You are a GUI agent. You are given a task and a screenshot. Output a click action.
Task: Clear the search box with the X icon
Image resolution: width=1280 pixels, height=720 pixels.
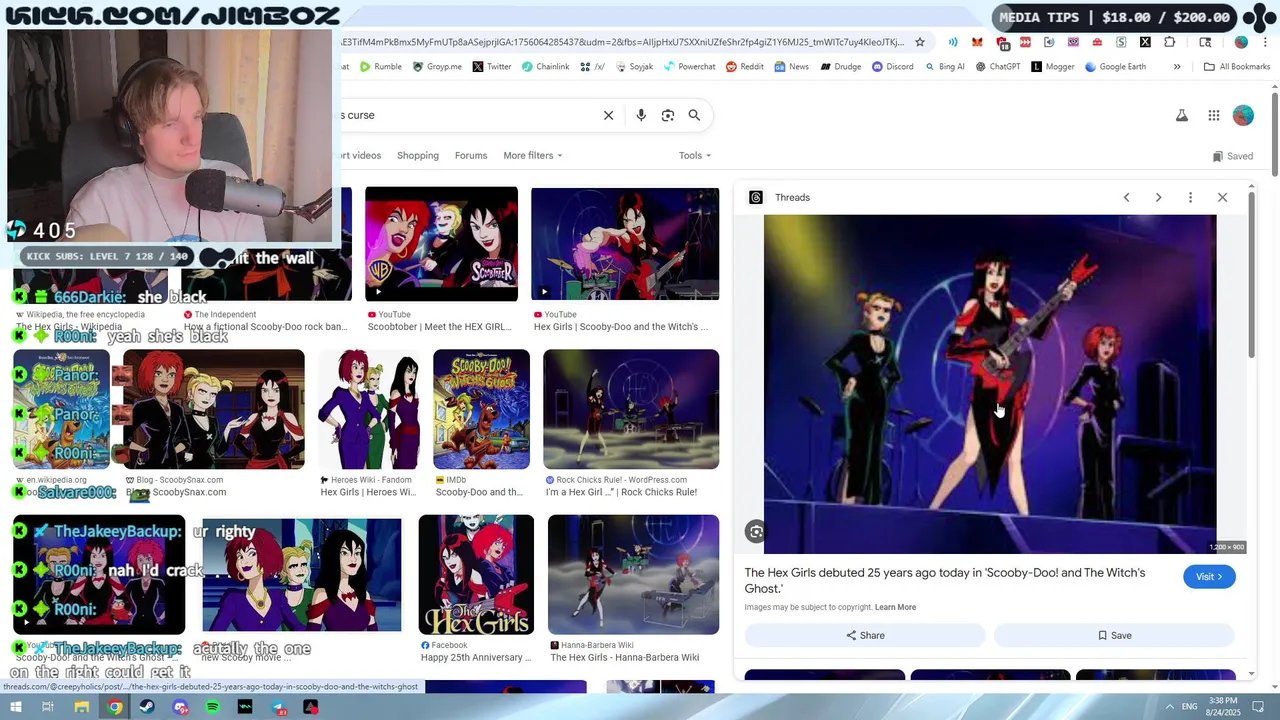coord(608,115)
